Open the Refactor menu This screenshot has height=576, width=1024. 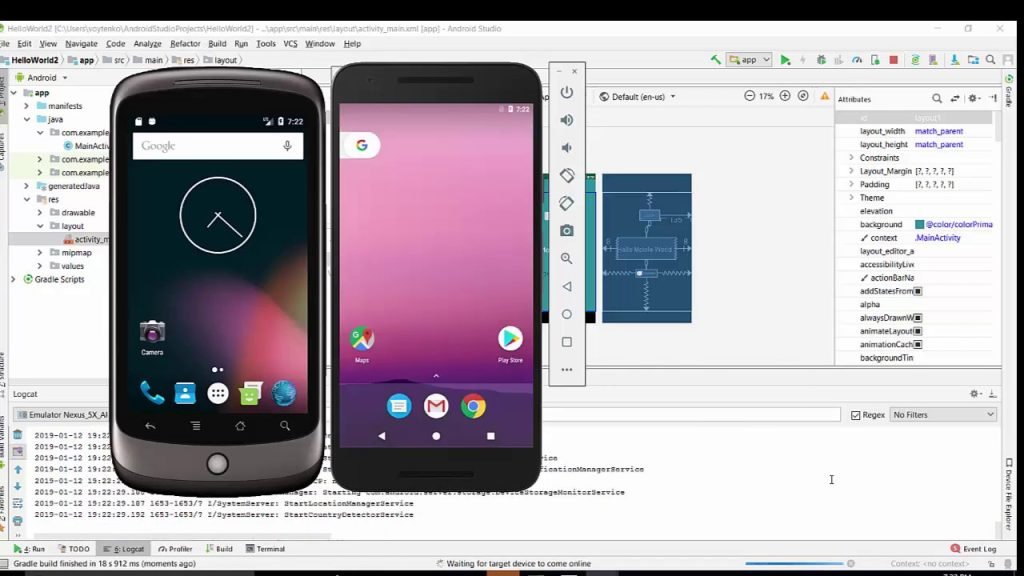(x=185, y=44)
